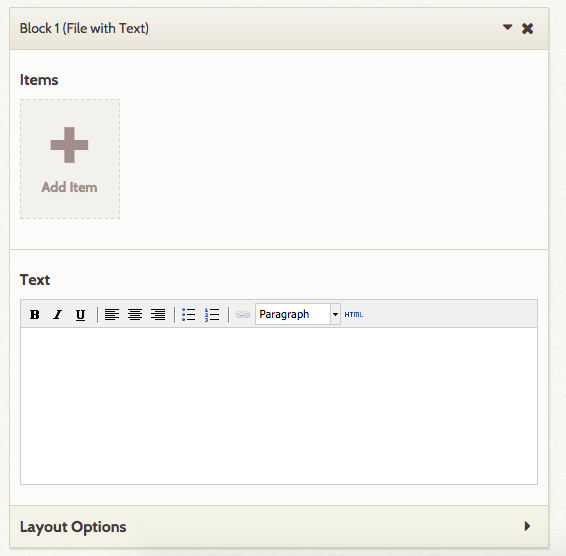Click the insert link icon
Screen dimensions: 566x556
click(242, 314)
